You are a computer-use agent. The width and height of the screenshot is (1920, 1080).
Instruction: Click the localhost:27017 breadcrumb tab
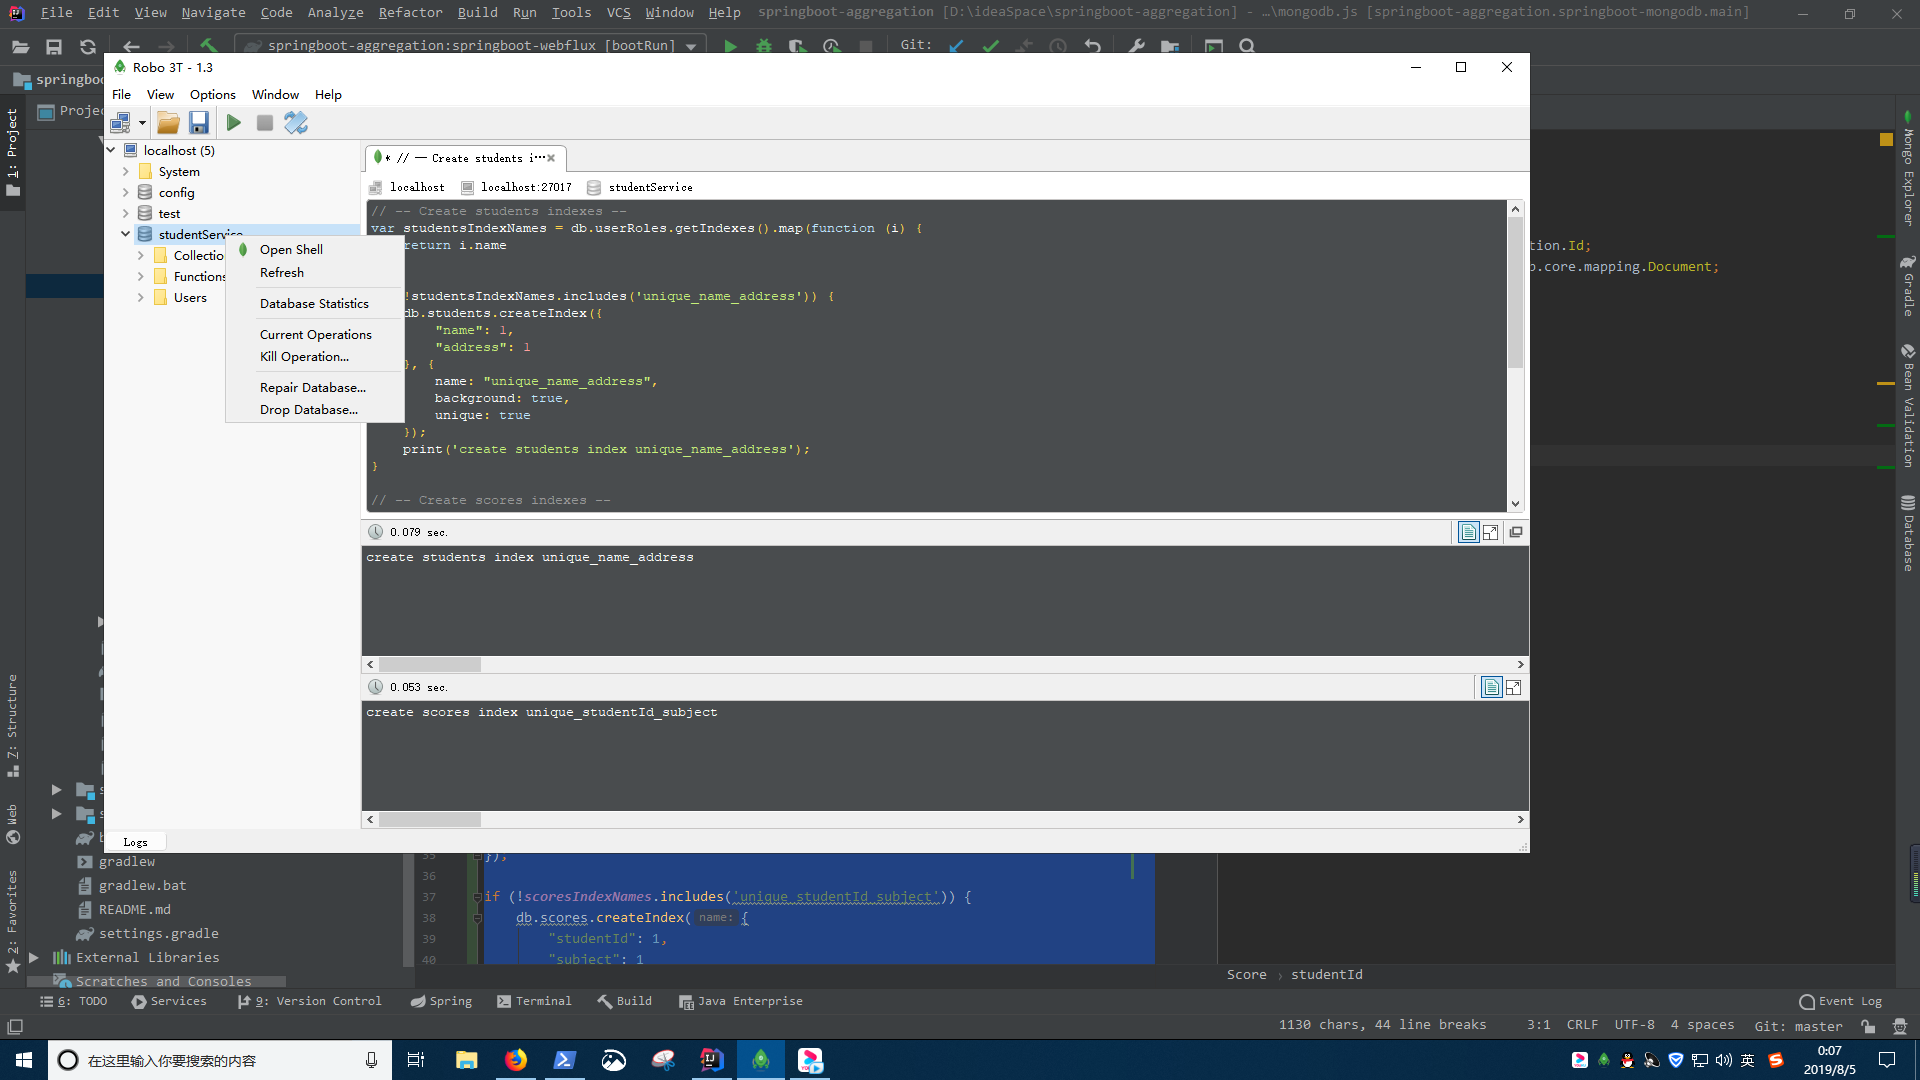click(524, 186)
